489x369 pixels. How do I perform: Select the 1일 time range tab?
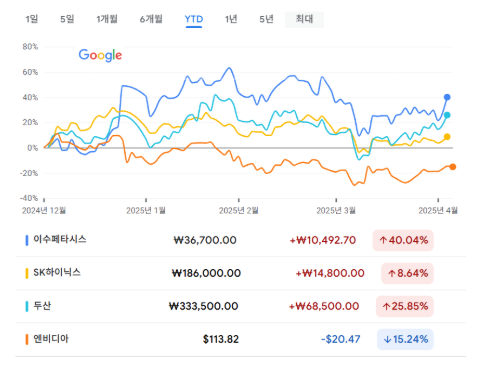[x=32, y=19]
